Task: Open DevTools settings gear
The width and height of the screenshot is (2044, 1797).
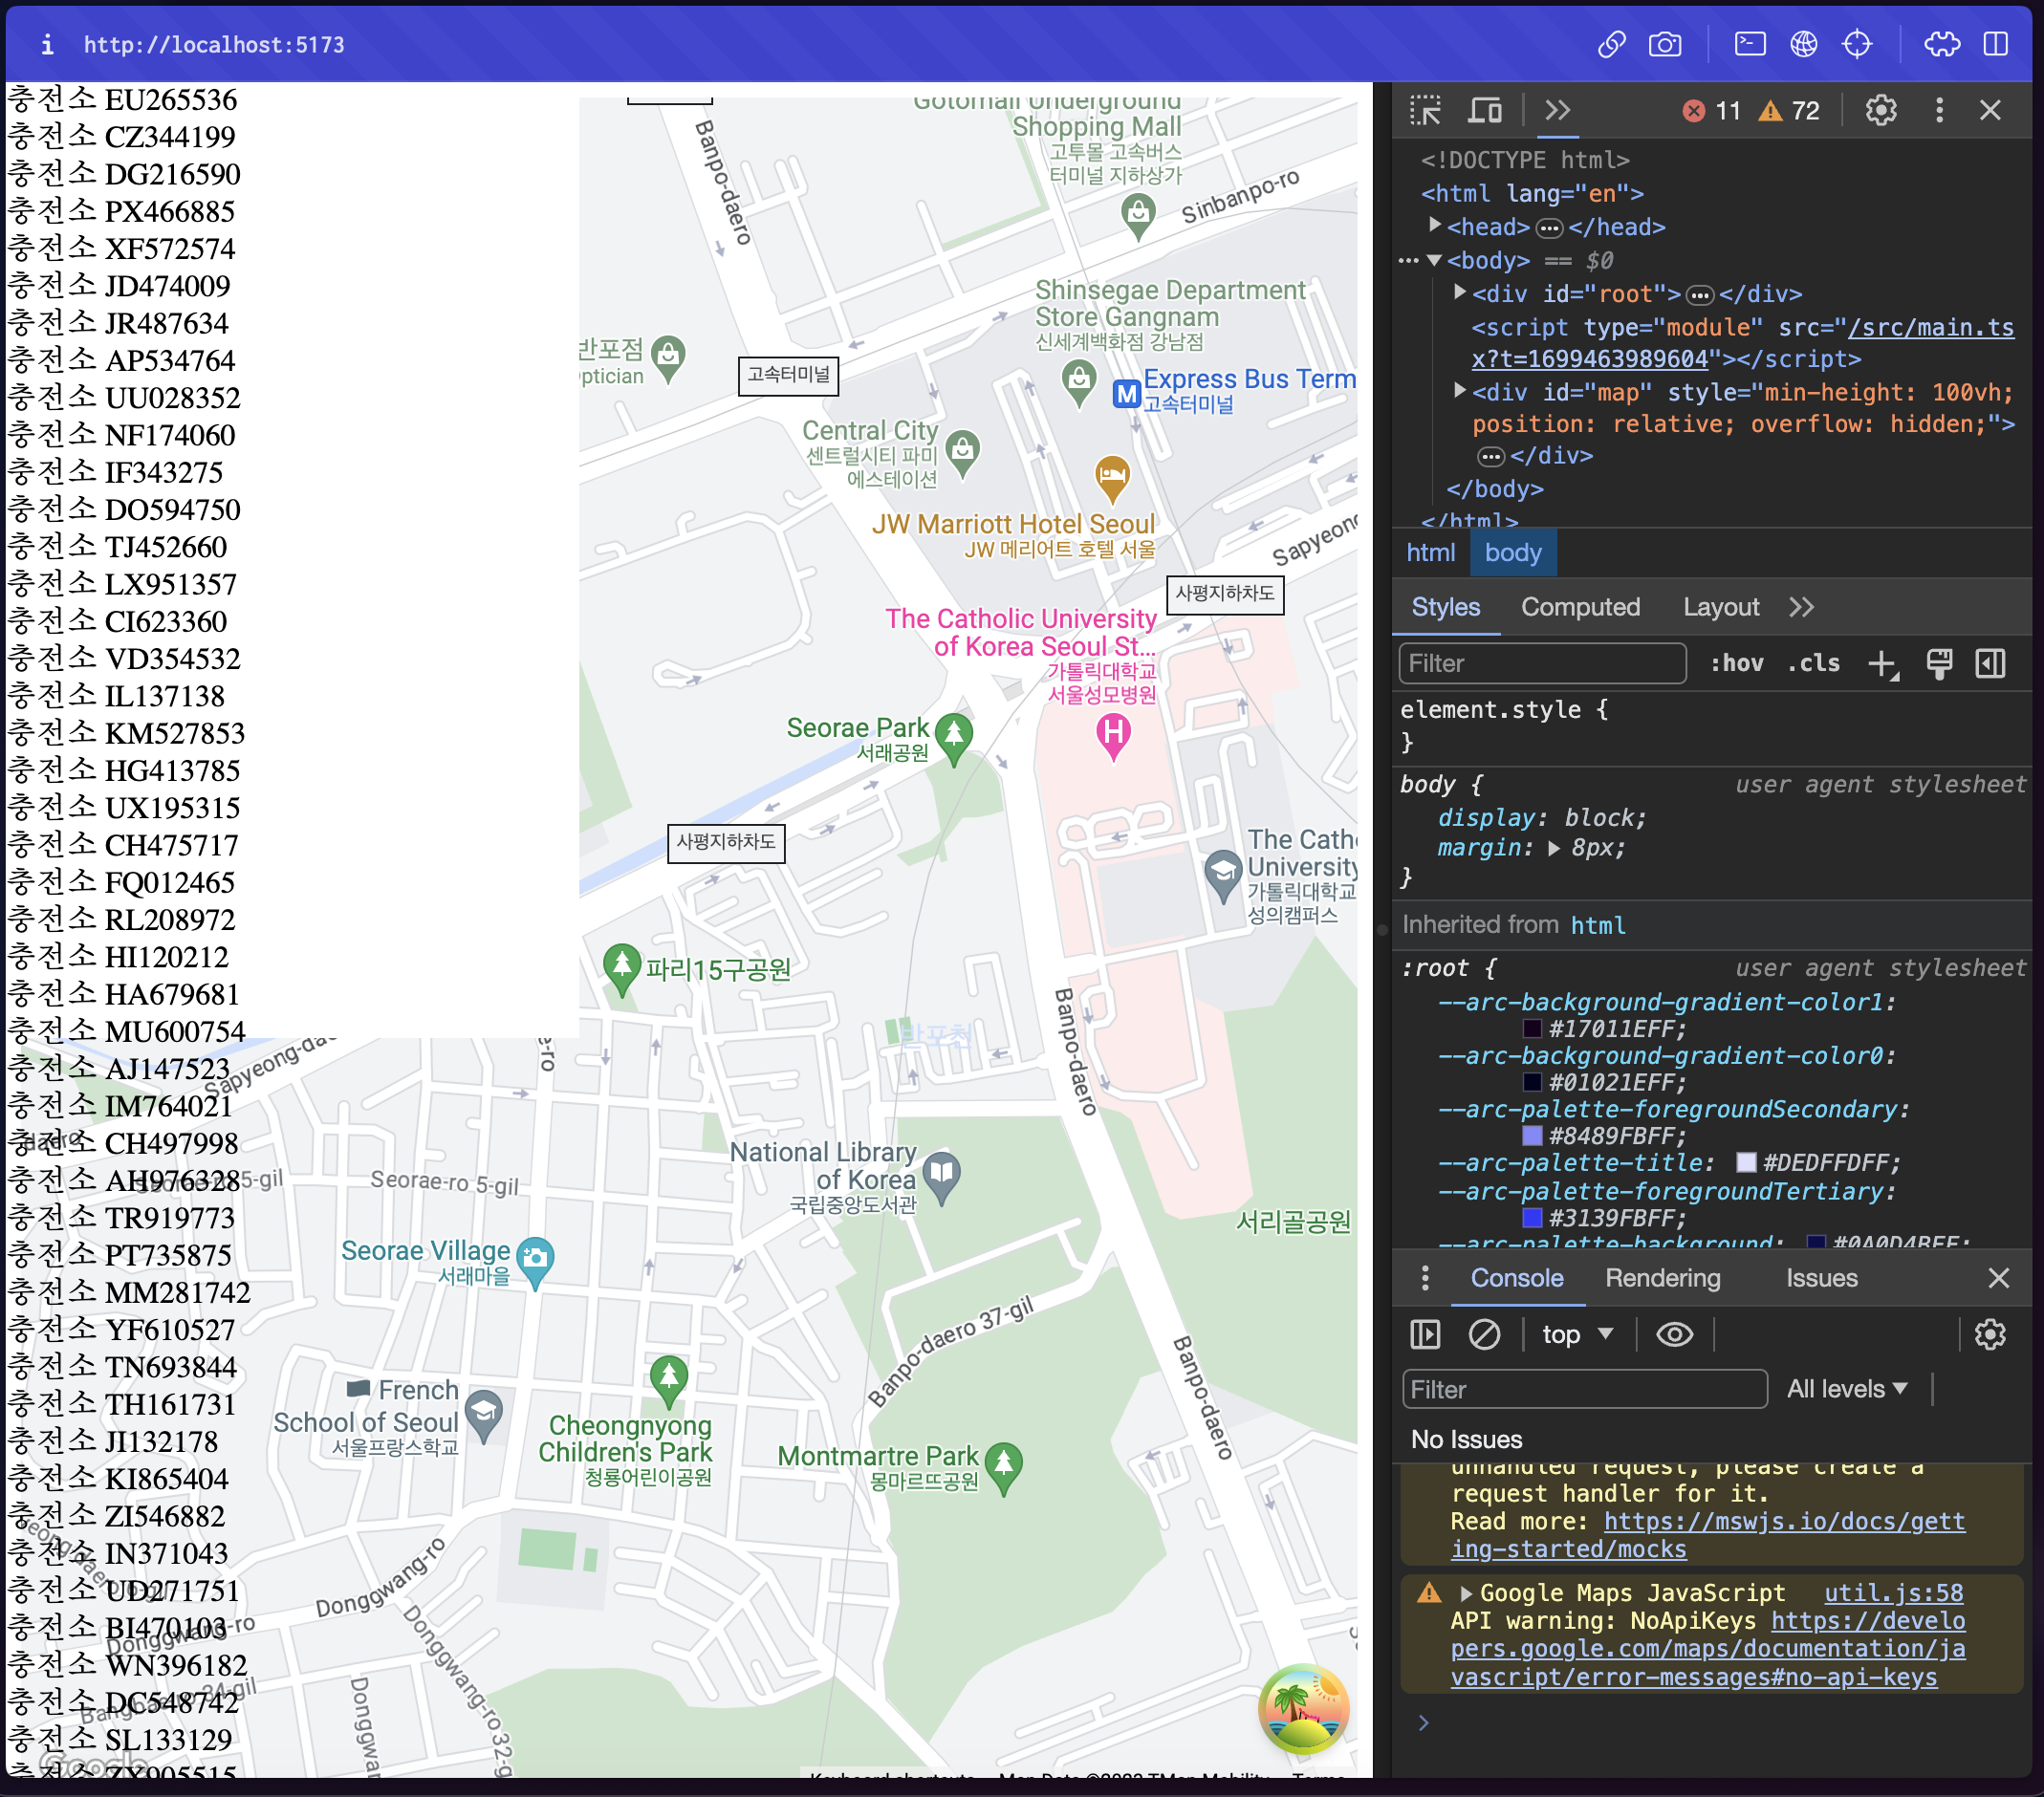Action: (x=1880, y=110)
